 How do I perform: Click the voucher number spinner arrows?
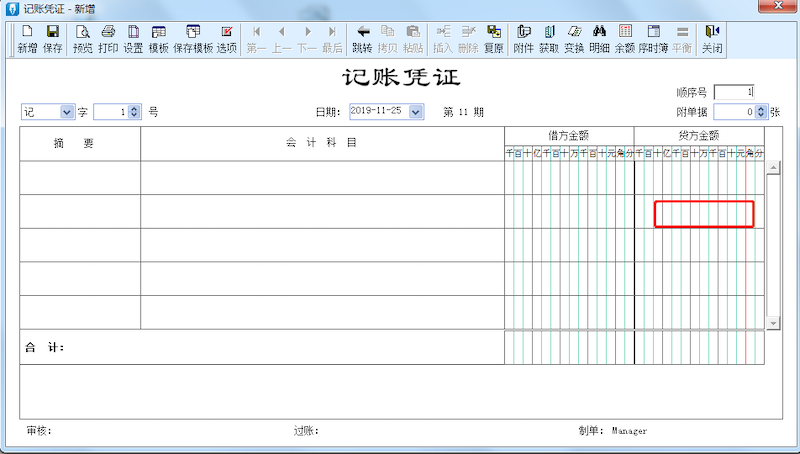[134, 112]
